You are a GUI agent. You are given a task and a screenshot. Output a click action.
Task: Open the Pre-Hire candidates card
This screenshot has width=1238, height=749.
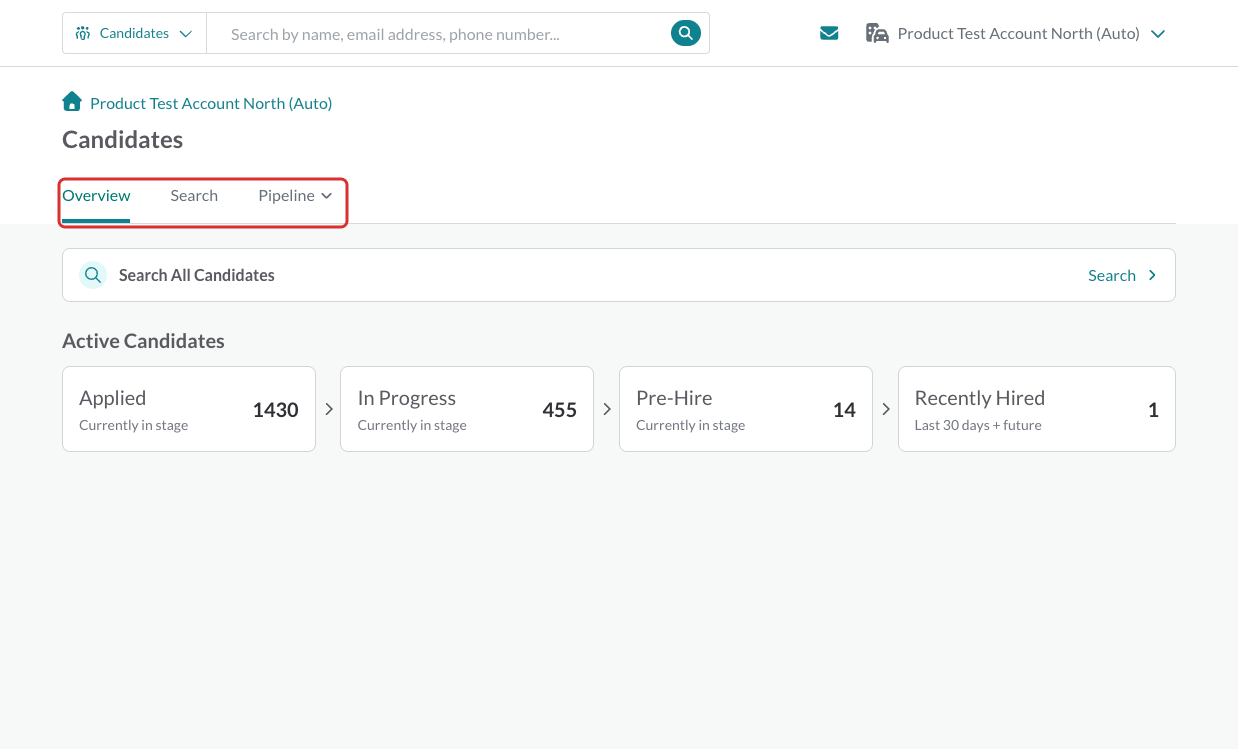click(x=746, y=409)
